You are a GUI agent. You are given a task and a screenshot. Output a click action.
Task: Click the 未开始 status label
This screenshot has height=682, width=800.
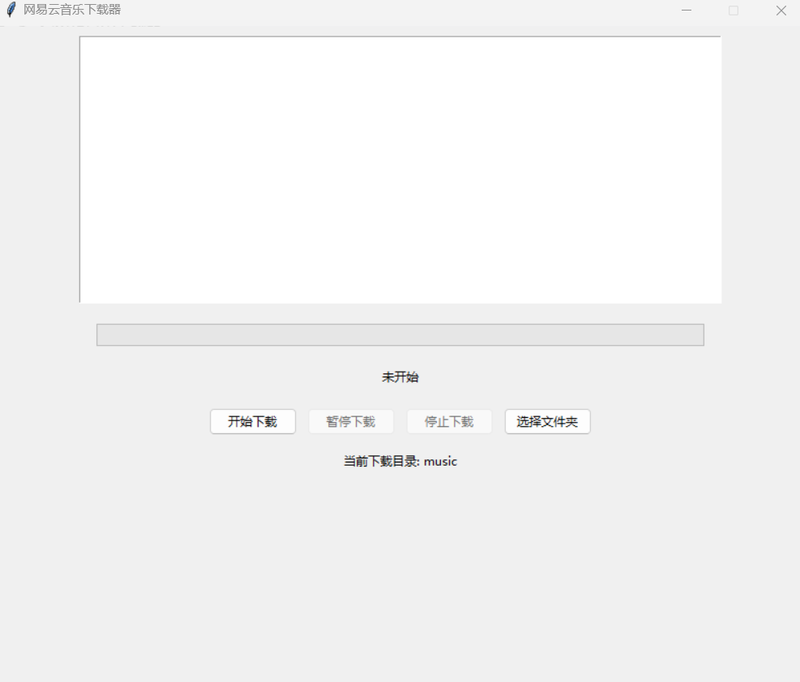pos(400,377)
